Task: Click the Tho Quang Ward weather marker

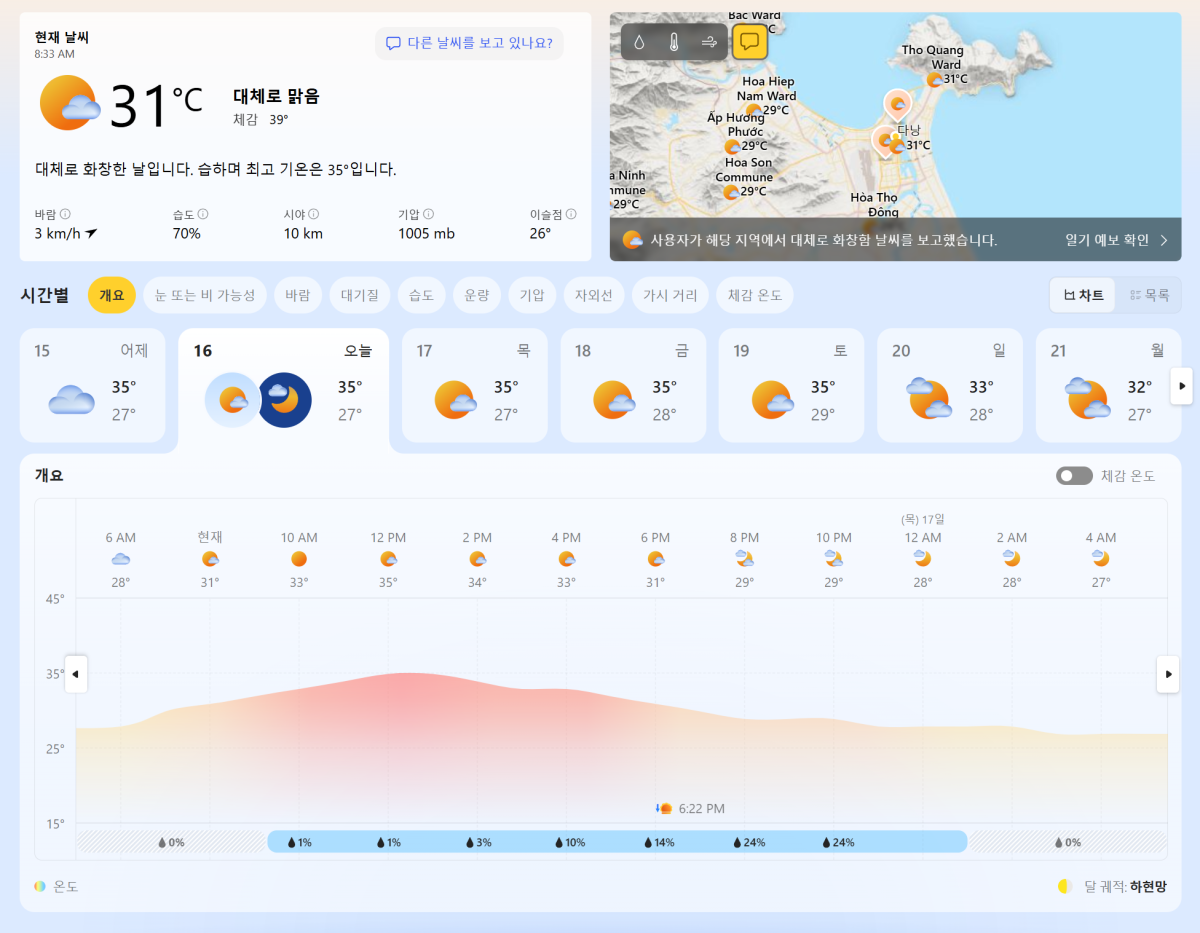Action: (x=934, y=79)
